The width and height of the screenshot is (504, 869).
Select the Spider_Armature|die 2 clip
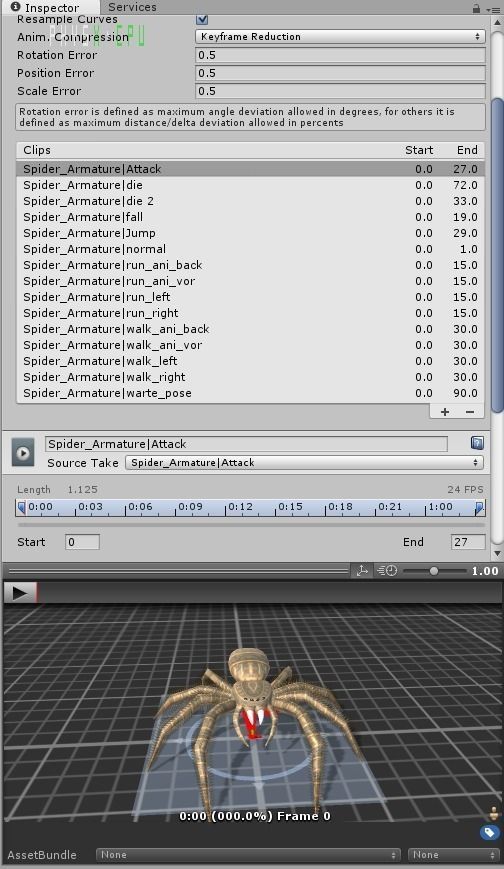[x=250, y=201]
